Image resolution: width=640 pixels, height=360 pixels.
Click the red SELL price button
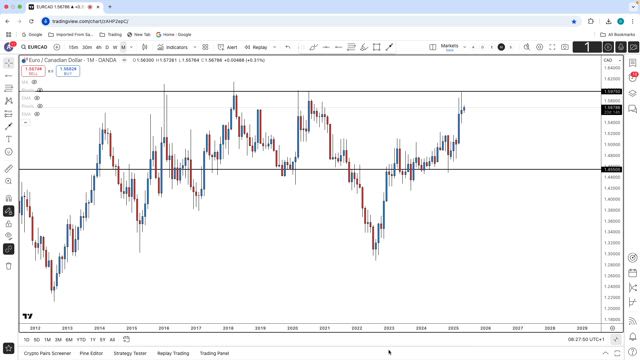33,71
